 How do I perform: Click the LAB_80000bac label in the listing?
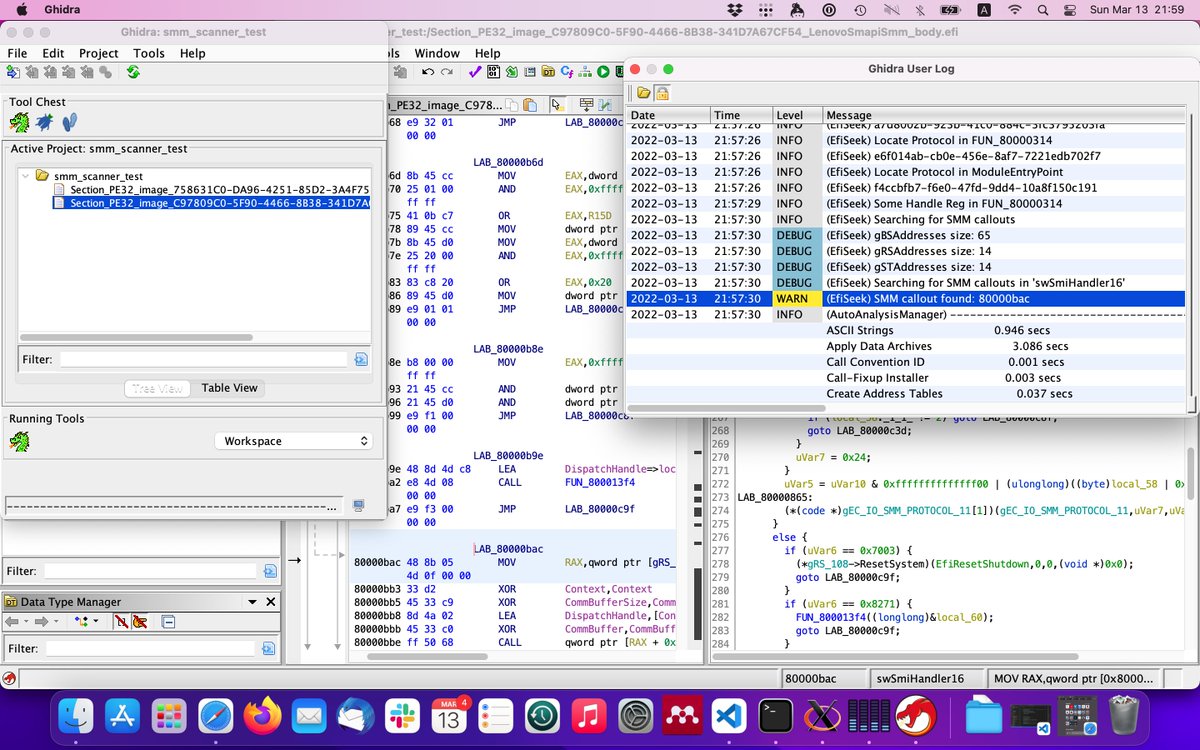pos(508,549)
